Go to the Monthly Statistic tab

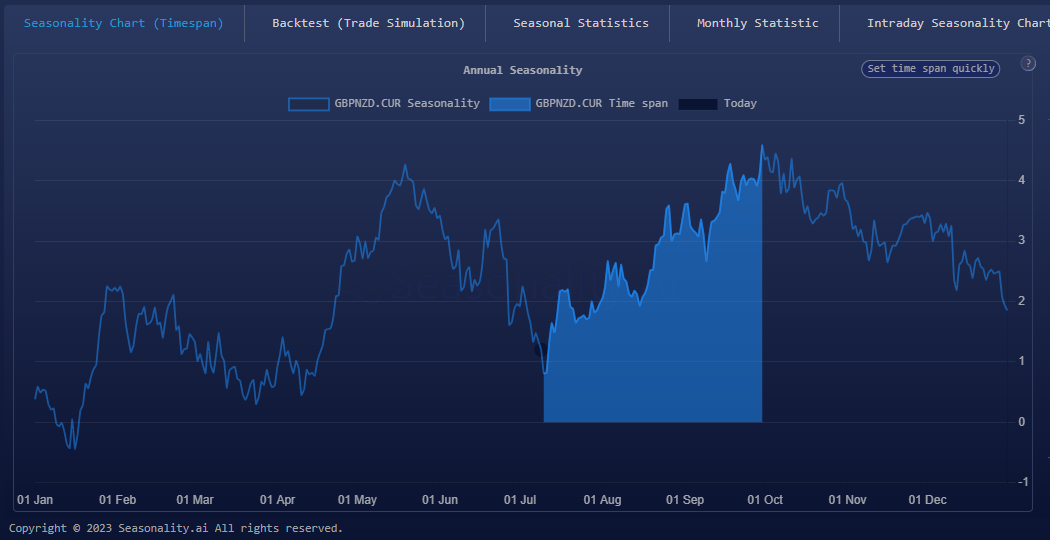tap(757, 23)
